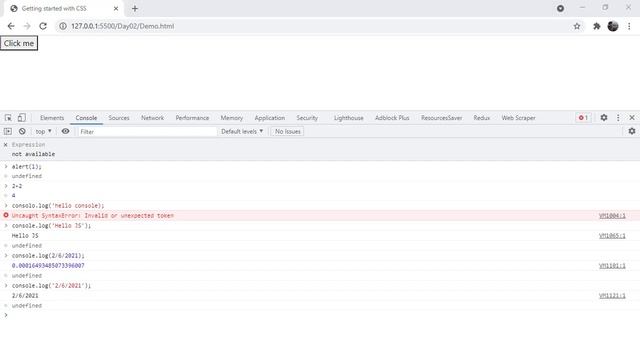Show the console sidebar

pyautogui.click(x=8, y=131)
